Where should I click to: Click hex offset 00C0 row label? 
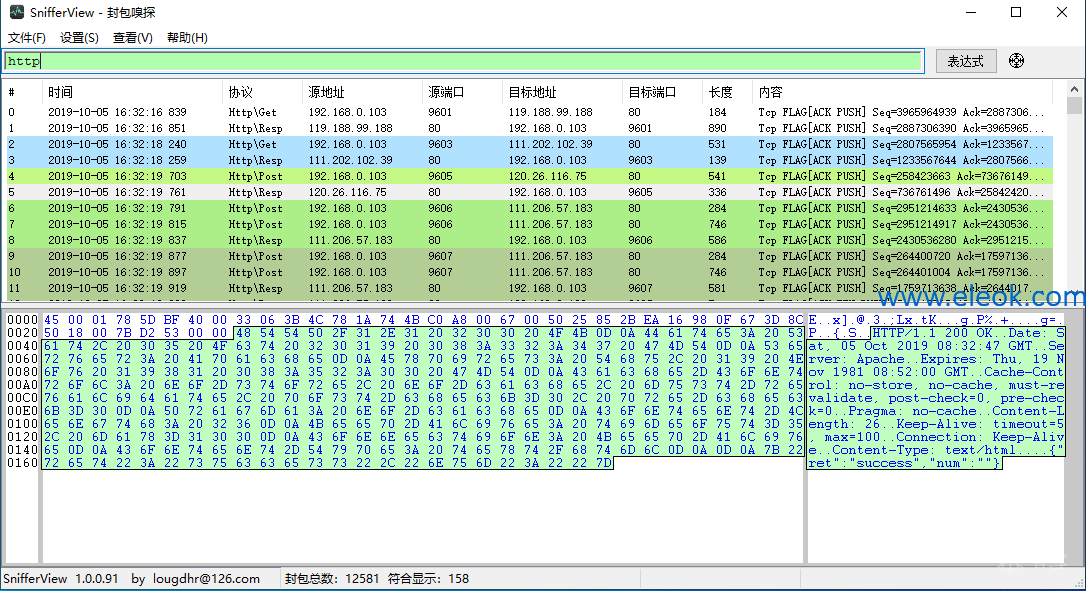pyautogui.click(x=22, y=398)
